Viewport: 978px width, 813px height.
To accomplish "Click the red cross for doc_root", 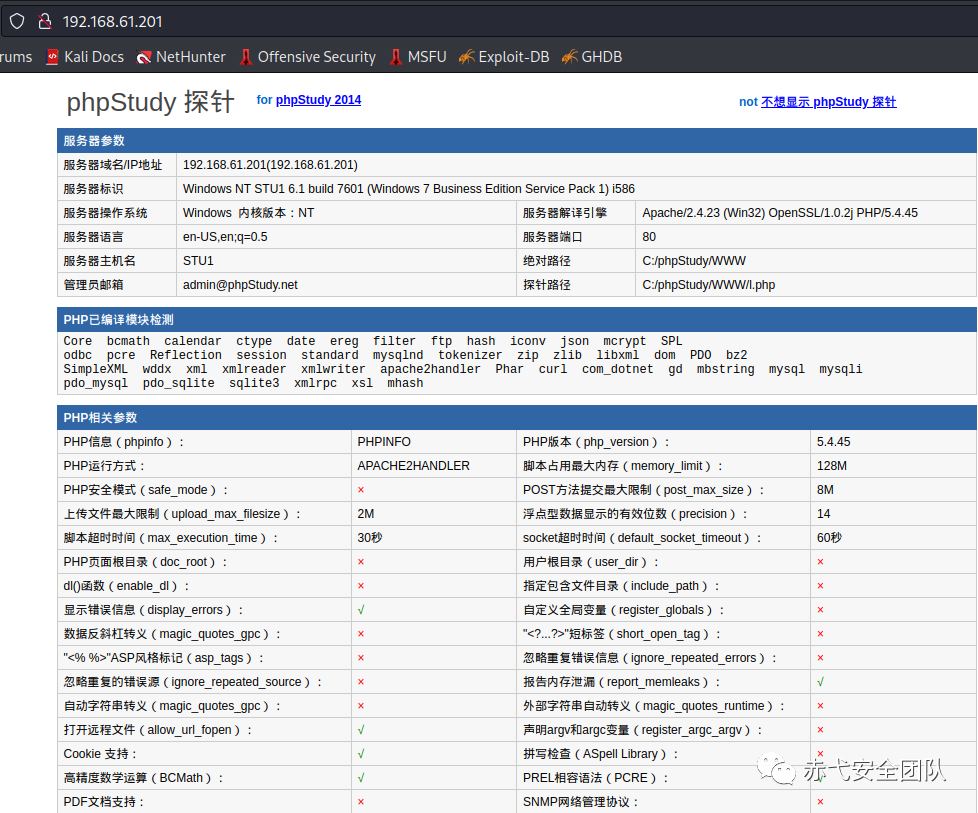I will point(361,562).
